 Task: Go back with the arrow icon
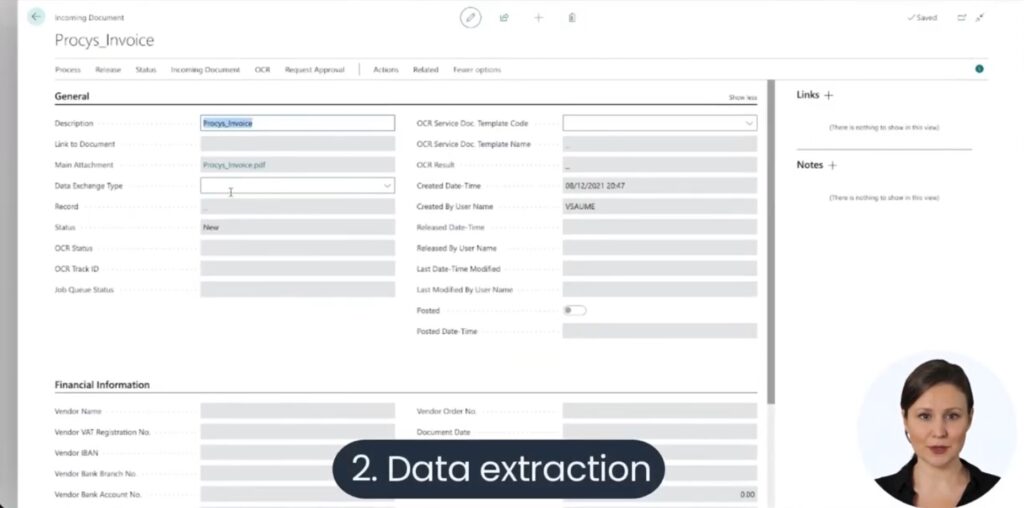36,17
